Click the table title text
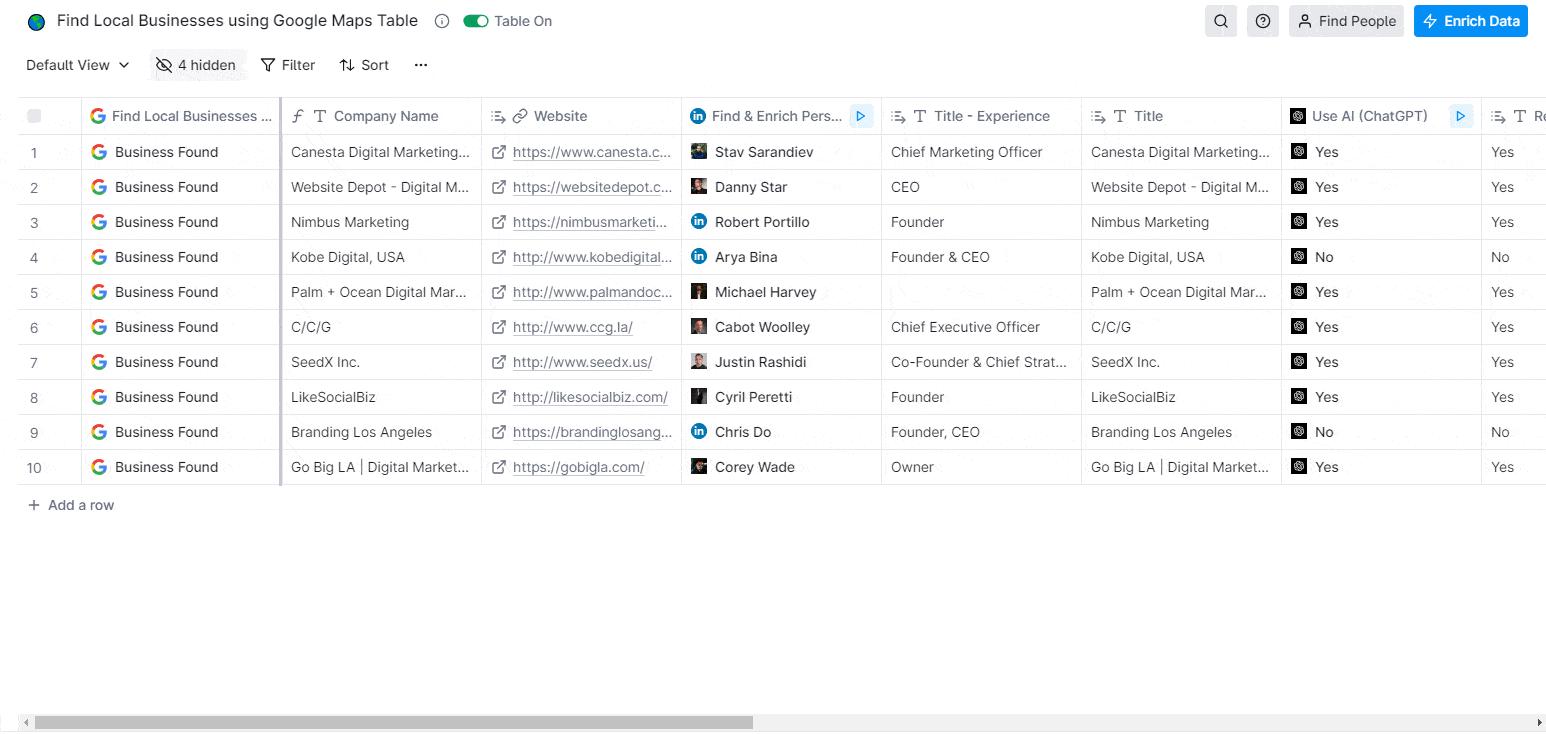1546x734 pixels. click(237, 21)
